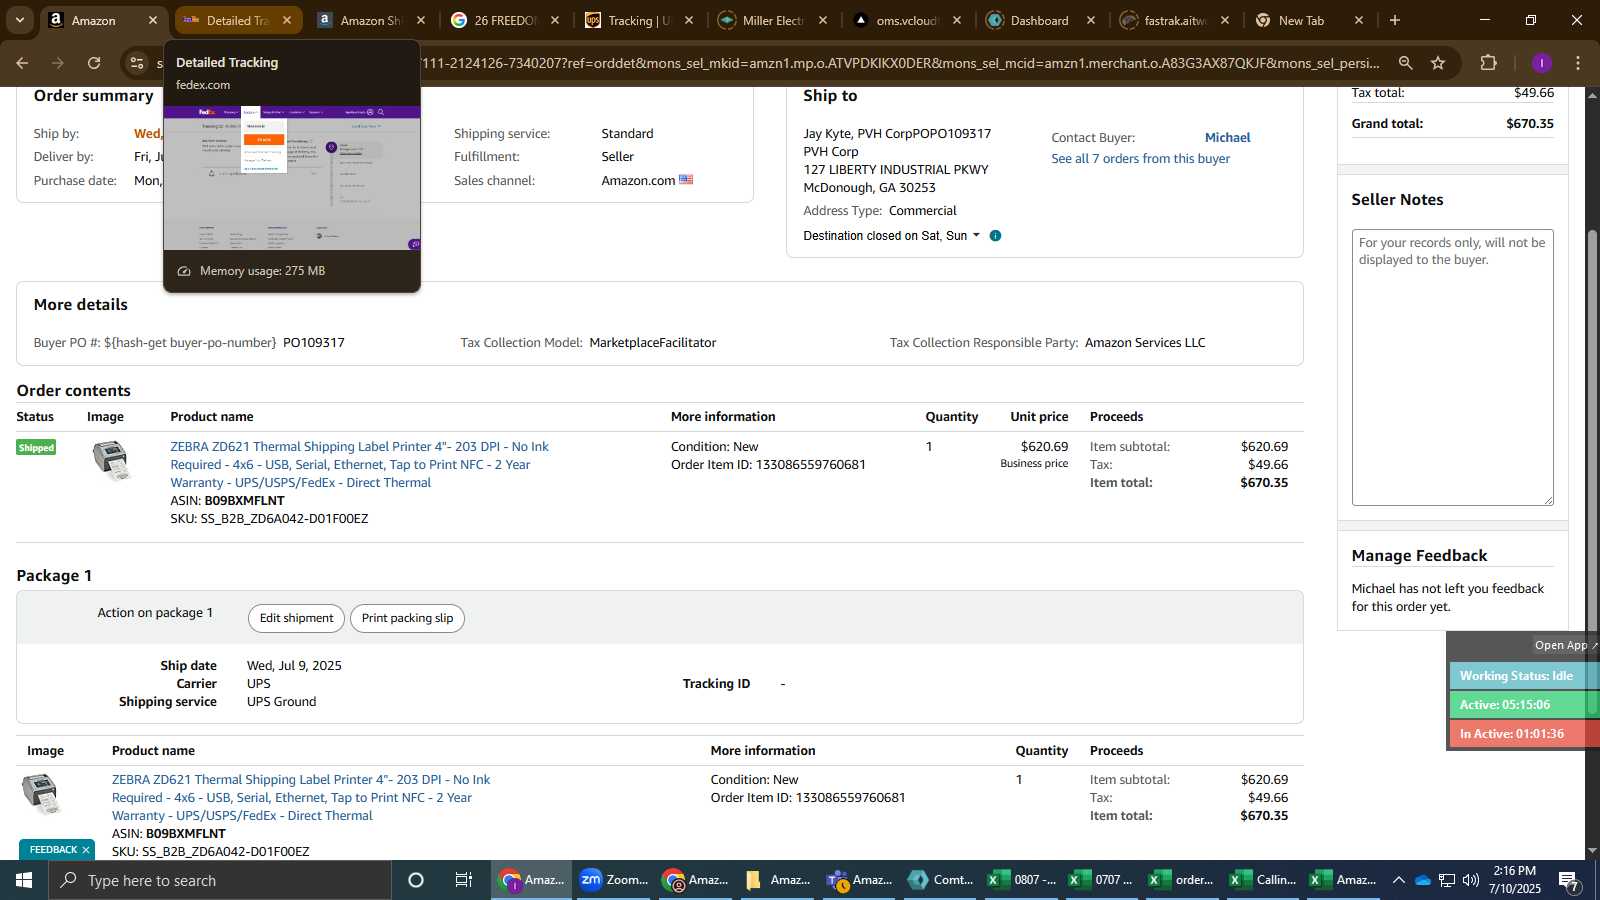
Task: Open the Zoom app in the taskbar
Action: (x=613, y=880)
